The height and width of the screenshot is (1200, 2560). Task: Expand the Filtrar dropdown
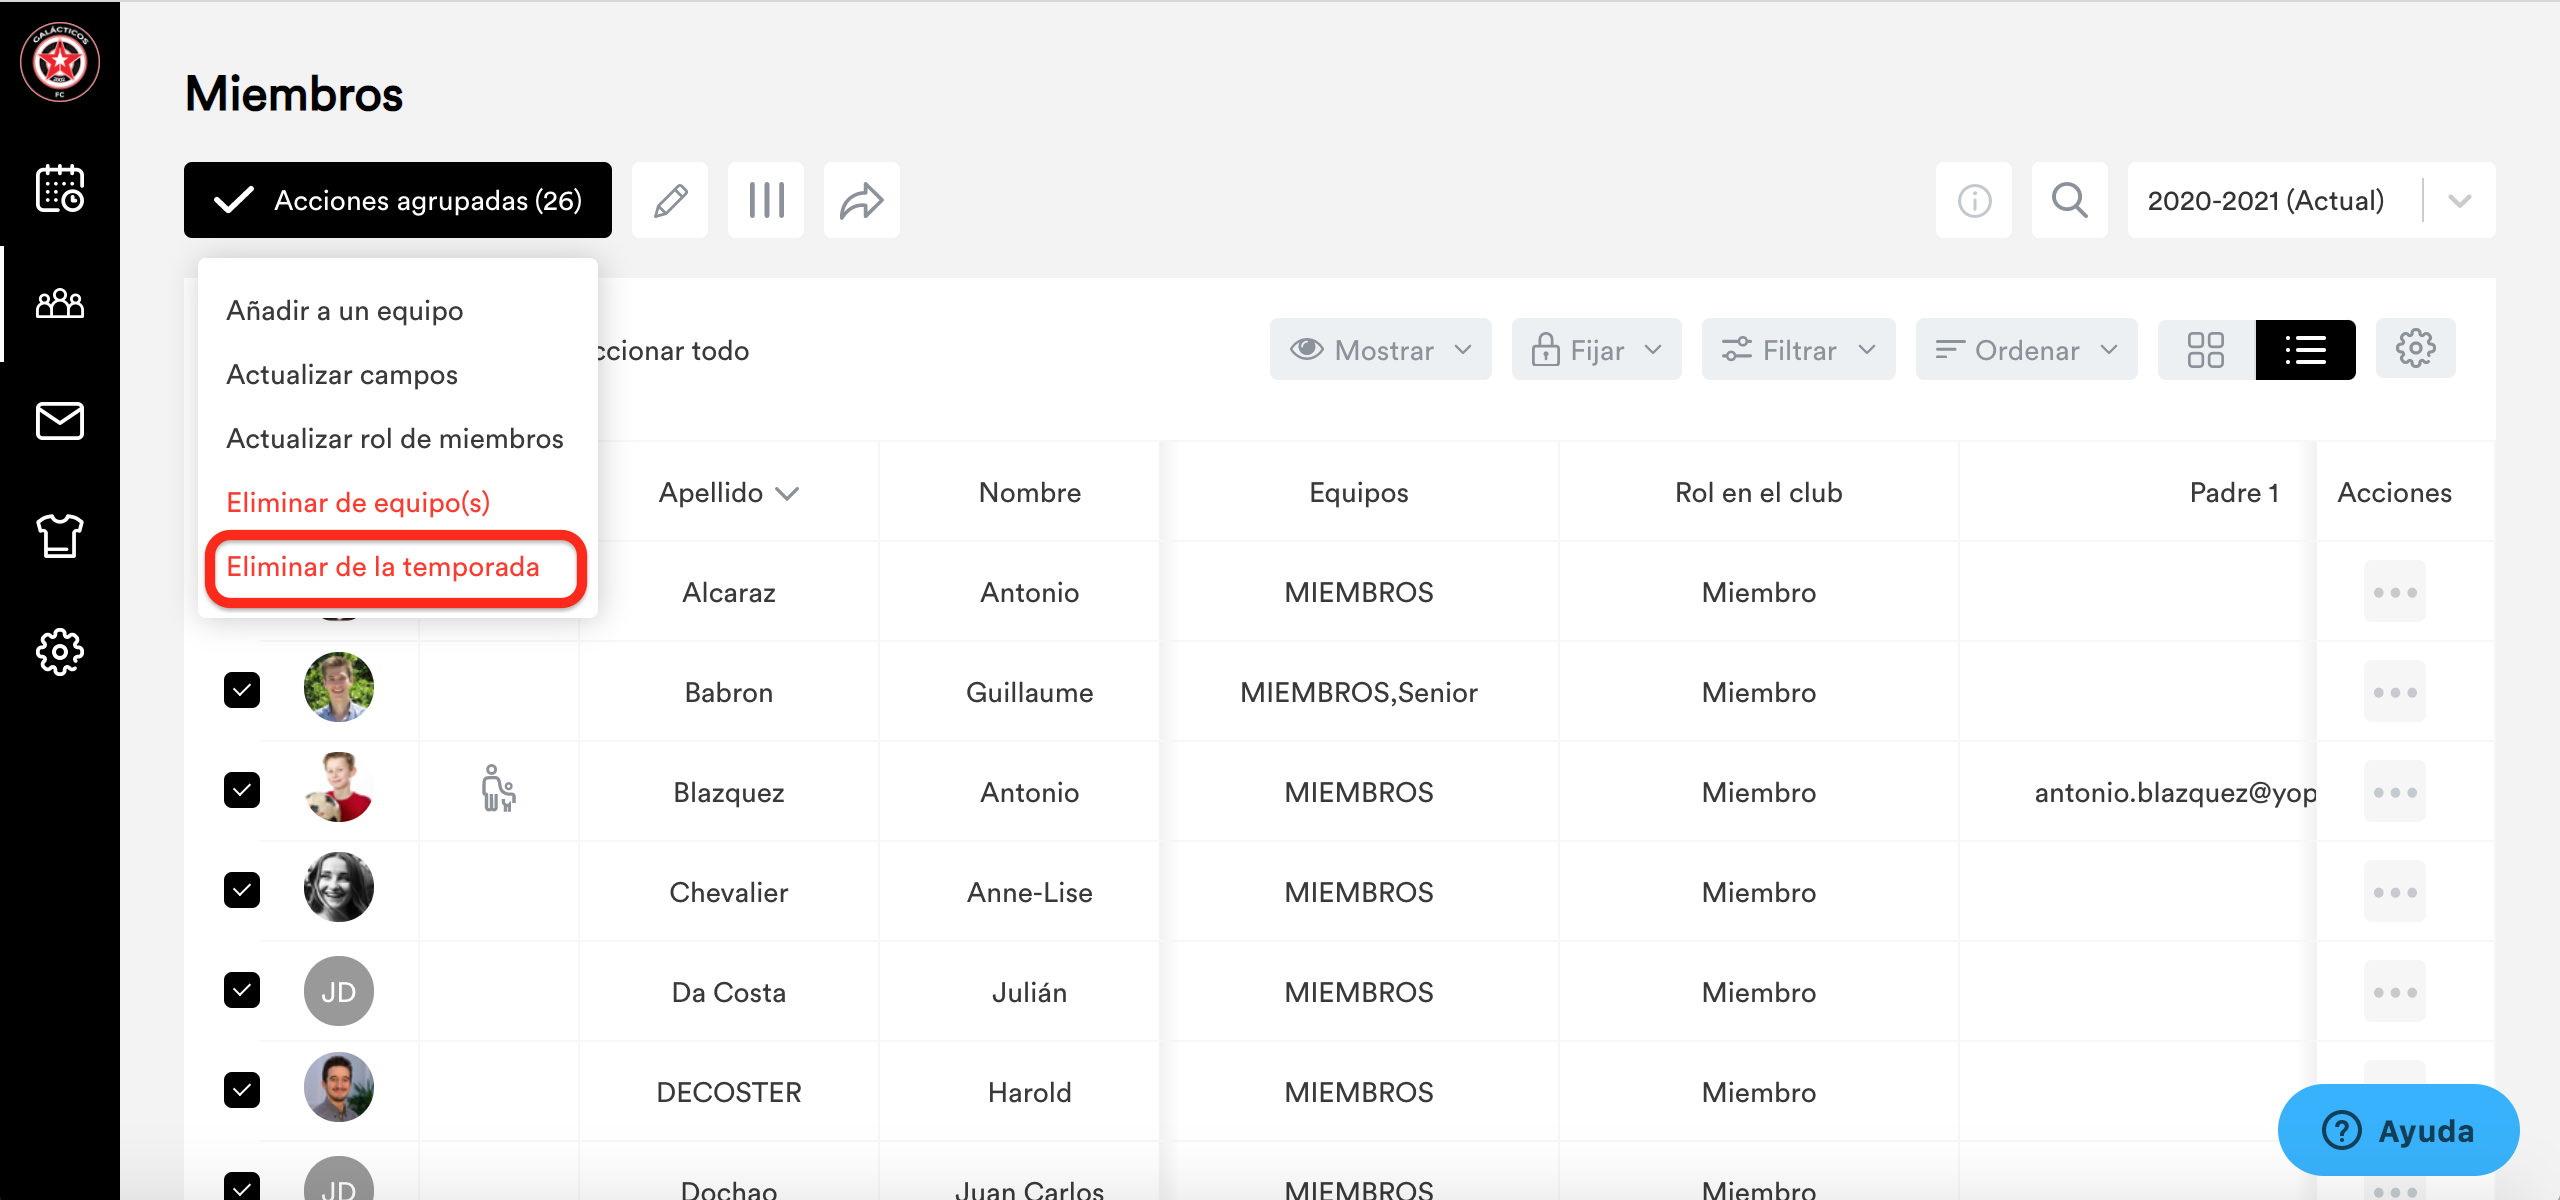(1799, 350)
